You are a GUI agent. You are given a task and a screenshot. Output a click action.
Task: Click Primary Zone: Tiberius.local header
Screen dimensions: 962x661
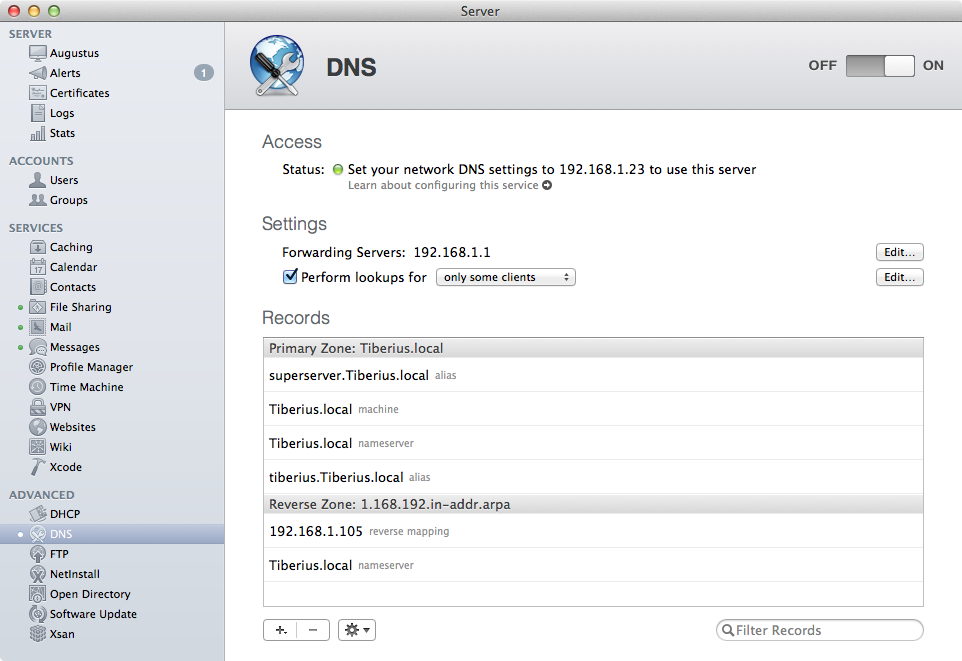click(x=593, y=348)
